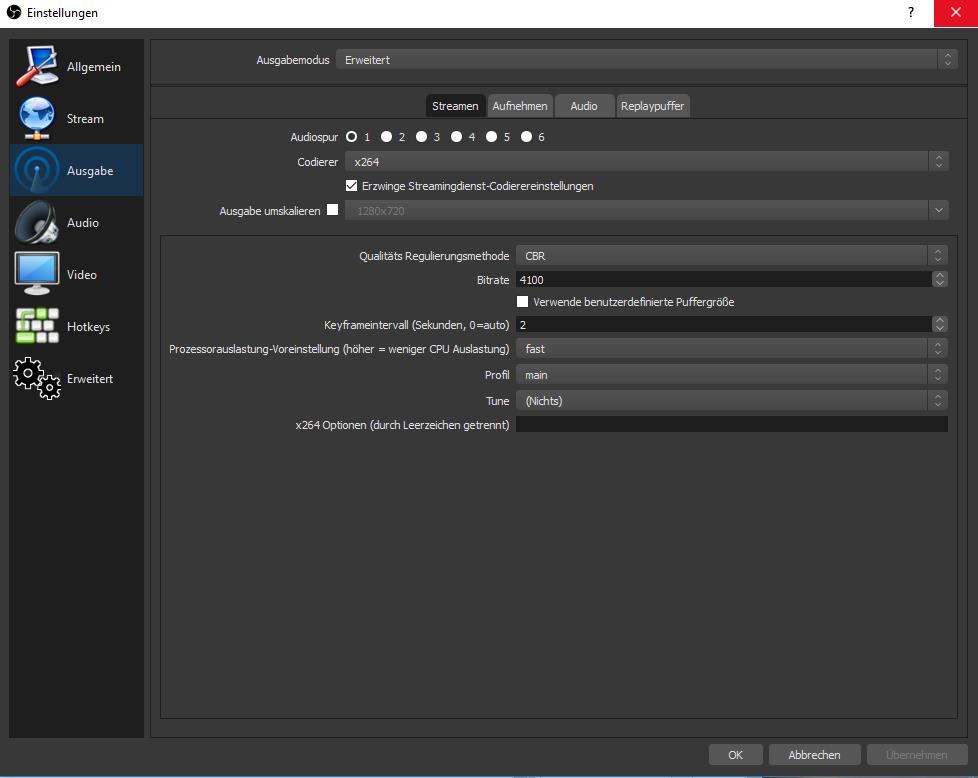
Task: Check Verwende benutzerdefinierte Puffergröße
Action: (x=523, y=302)
